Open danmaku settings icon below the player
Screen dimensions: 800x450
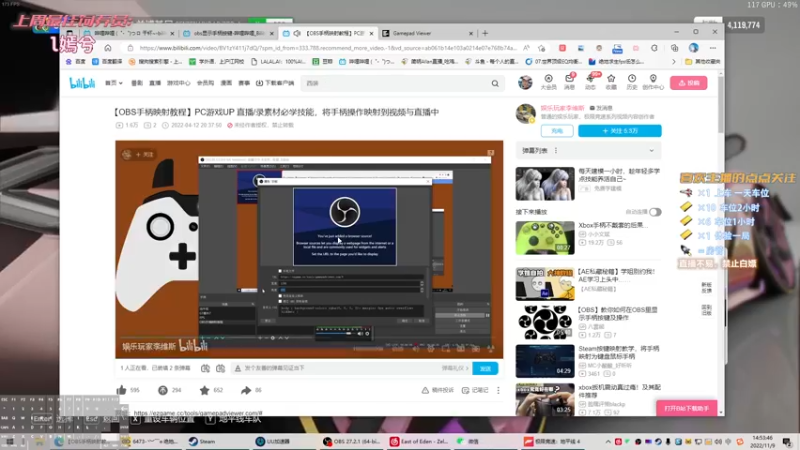coord(220,368)
